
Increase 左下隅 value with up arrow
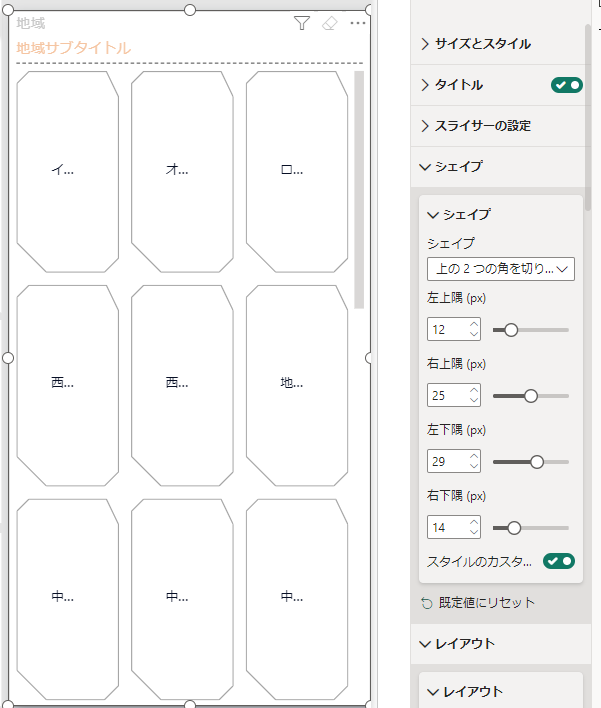click(474, 456)
